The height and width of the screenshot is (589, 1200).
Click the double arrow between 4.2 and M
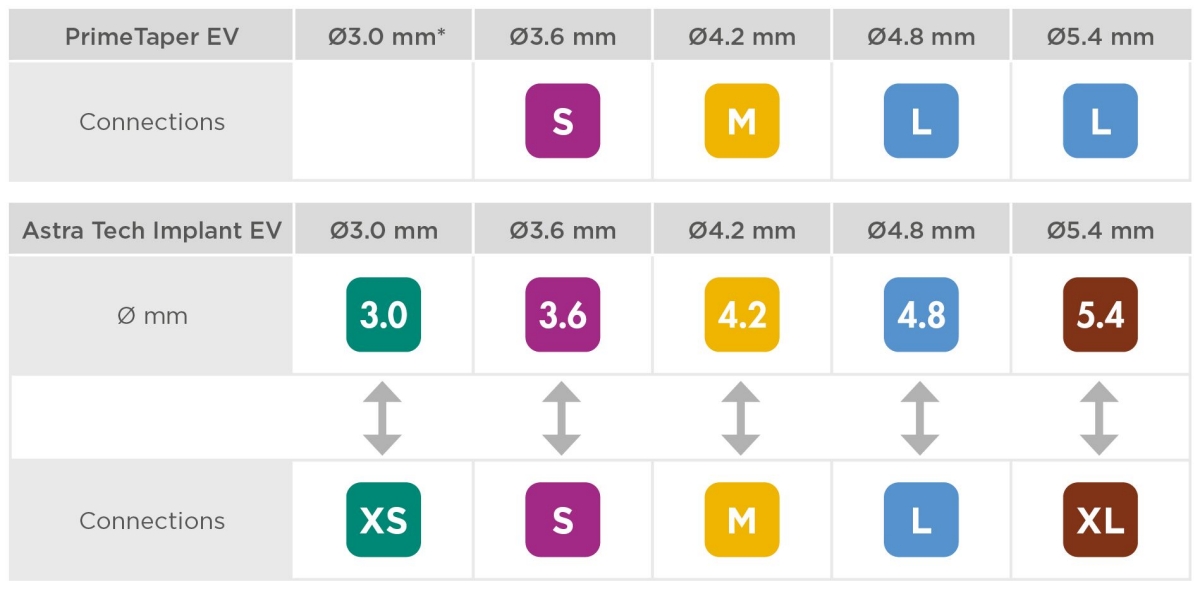point(741,418)
